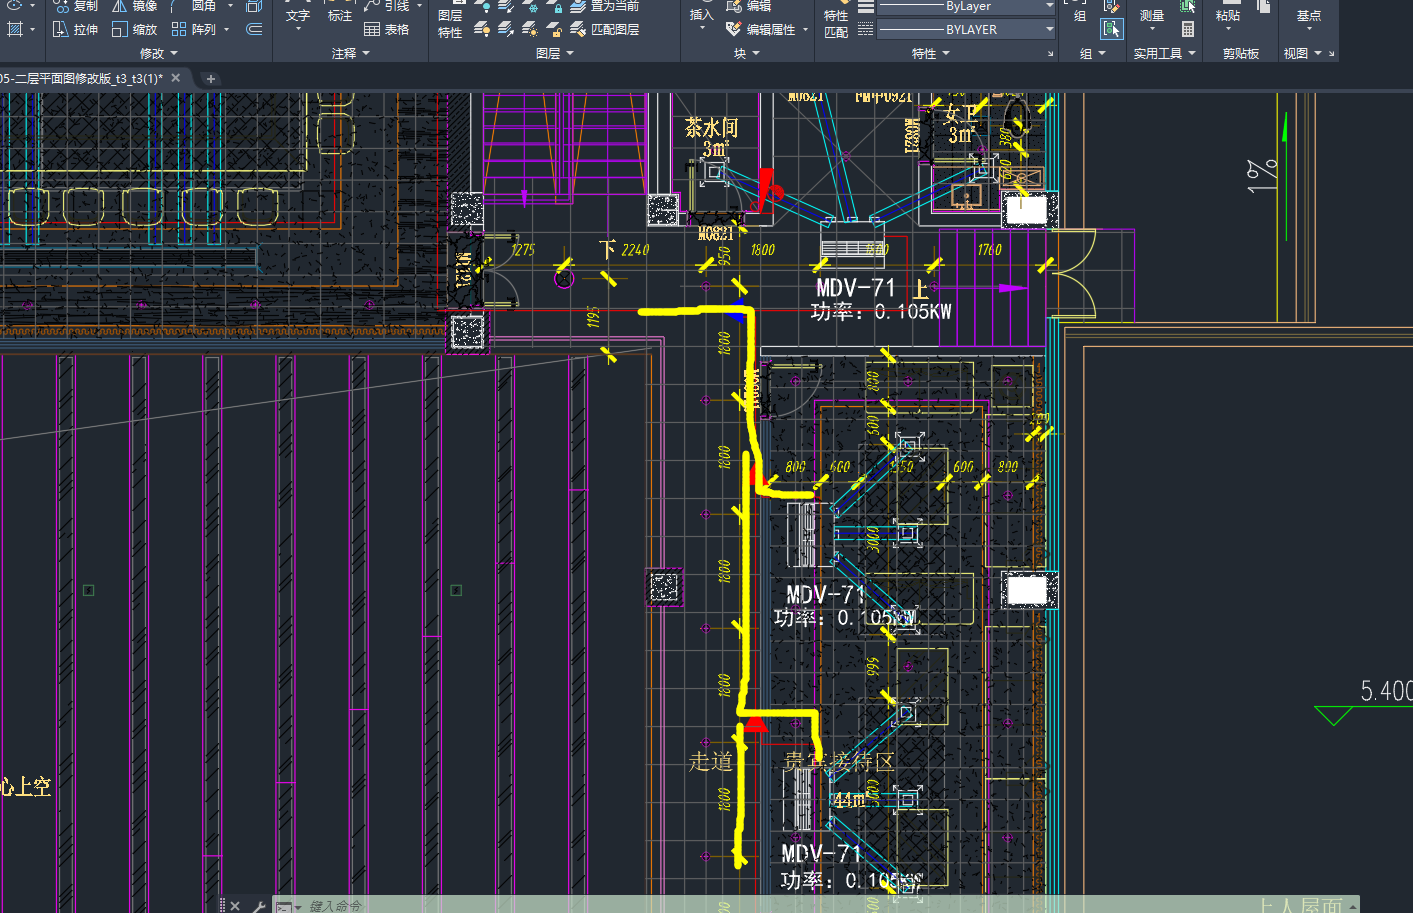Close the 二层平面图修改版 drawing tab
Viewport: 1413px width, 913px height.
tap(176, 78)
